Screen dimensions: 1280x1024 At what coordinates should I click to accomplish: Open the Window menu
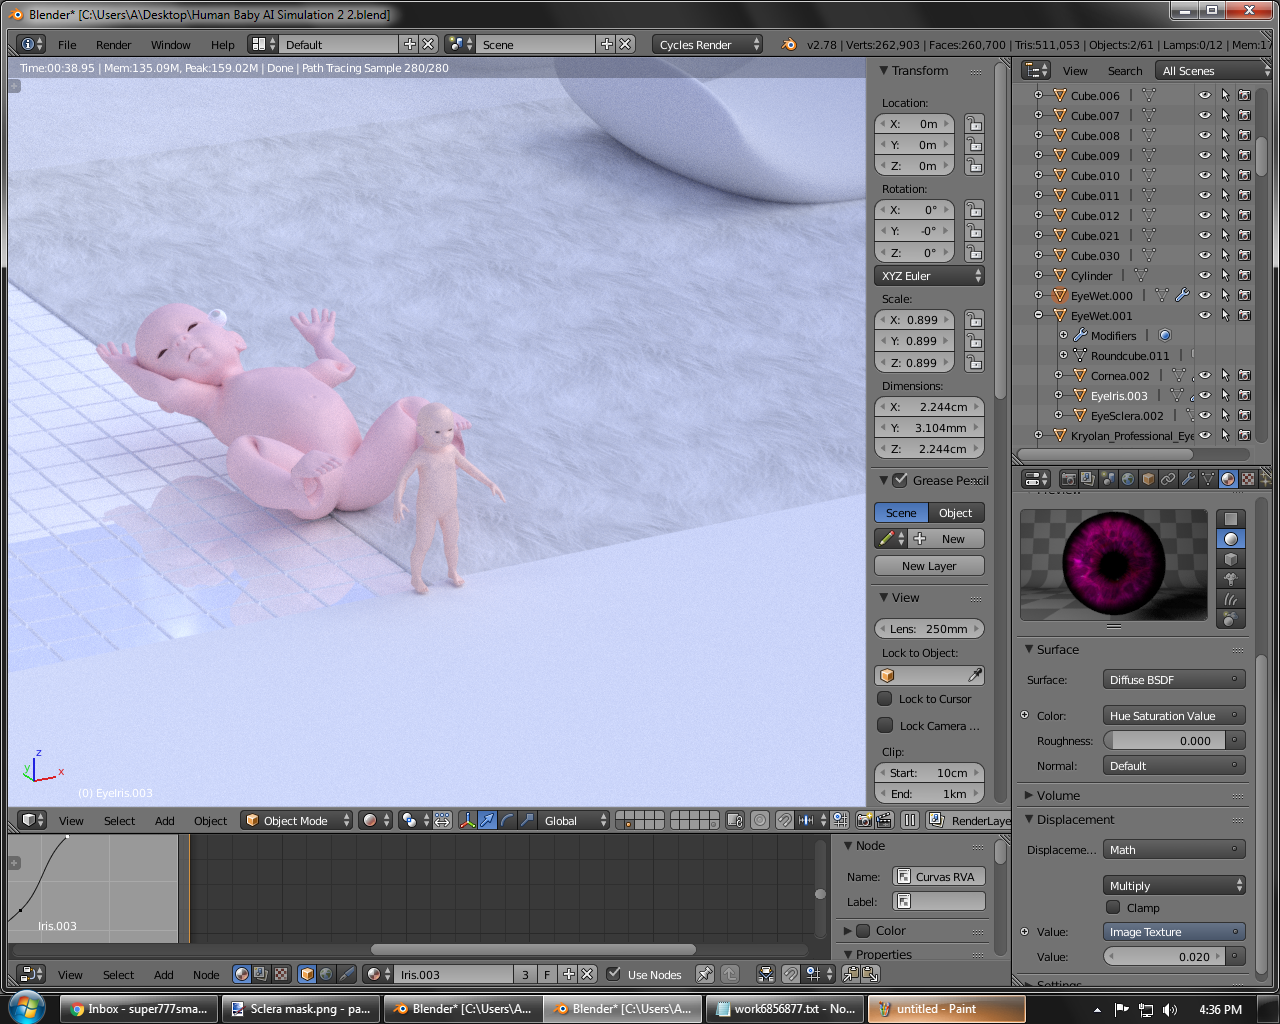tap(170, 45)
